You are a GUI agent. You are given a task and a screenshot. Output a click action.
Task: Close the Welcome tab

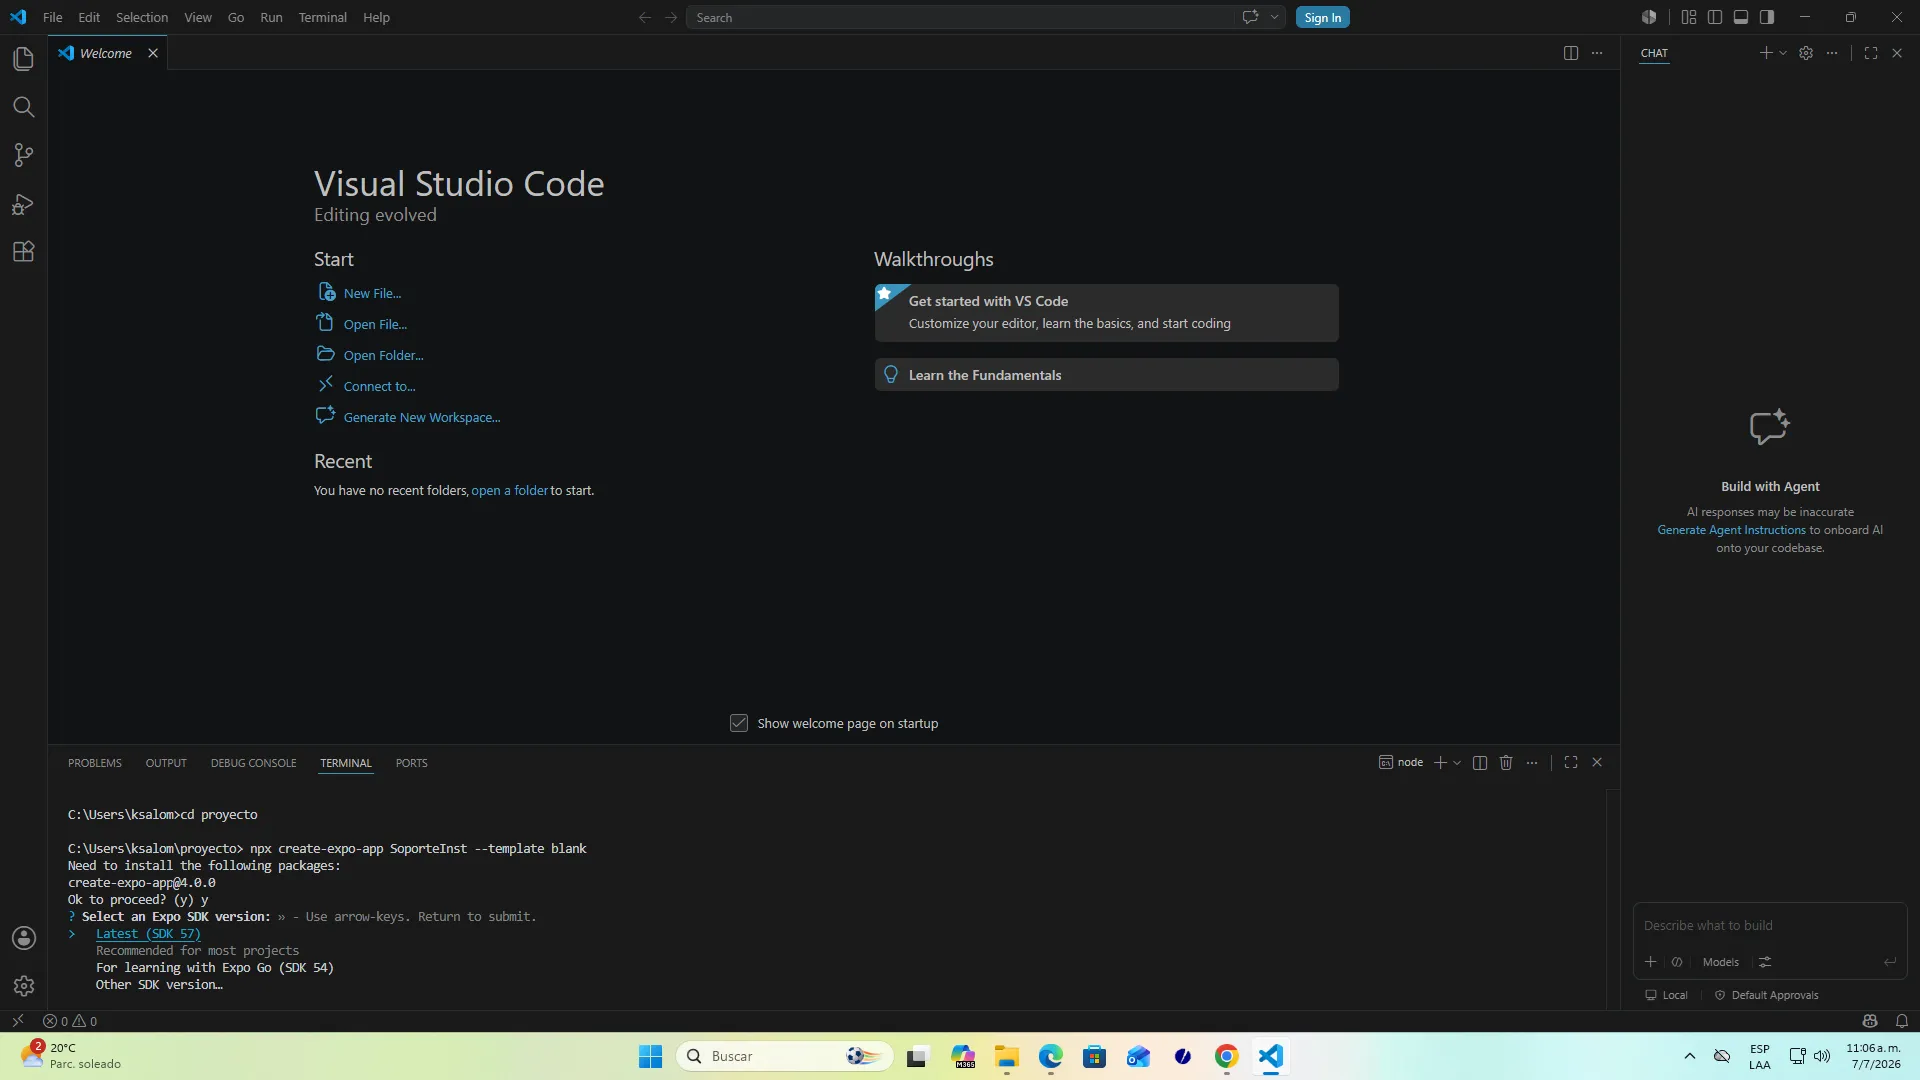(153, 53)
